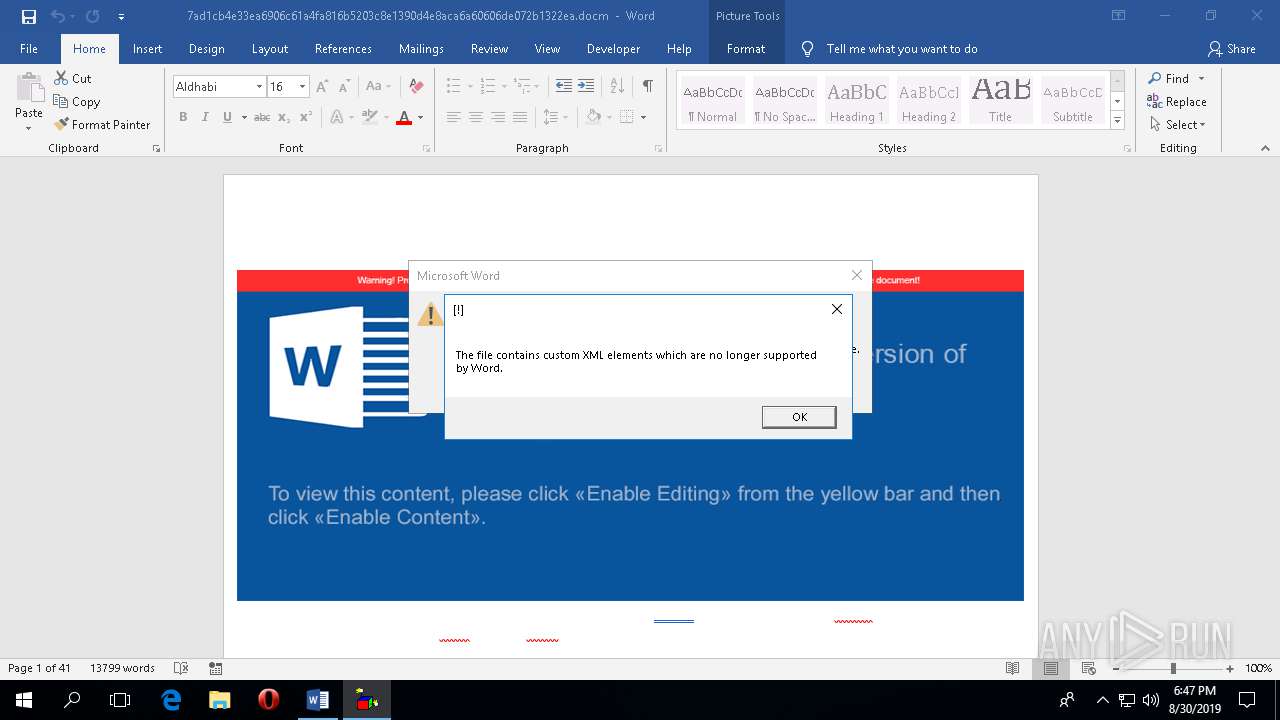This screenshot has height=720, width=1280.
Task: Toggle underline formatting
Action: point(228,117)
